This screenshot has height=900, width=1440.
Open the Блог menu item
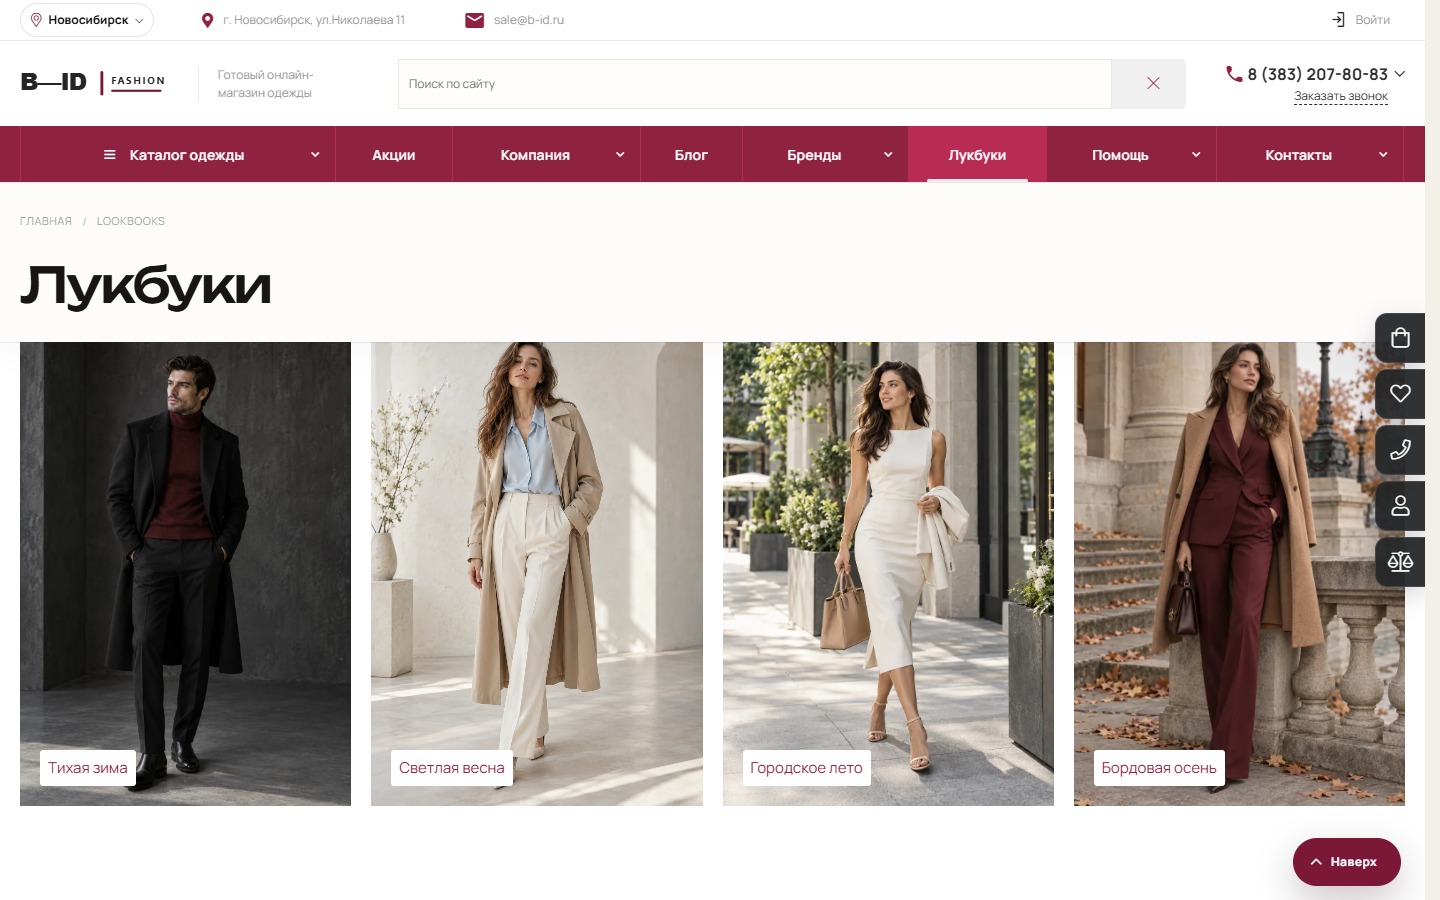(x=691, y=155)
